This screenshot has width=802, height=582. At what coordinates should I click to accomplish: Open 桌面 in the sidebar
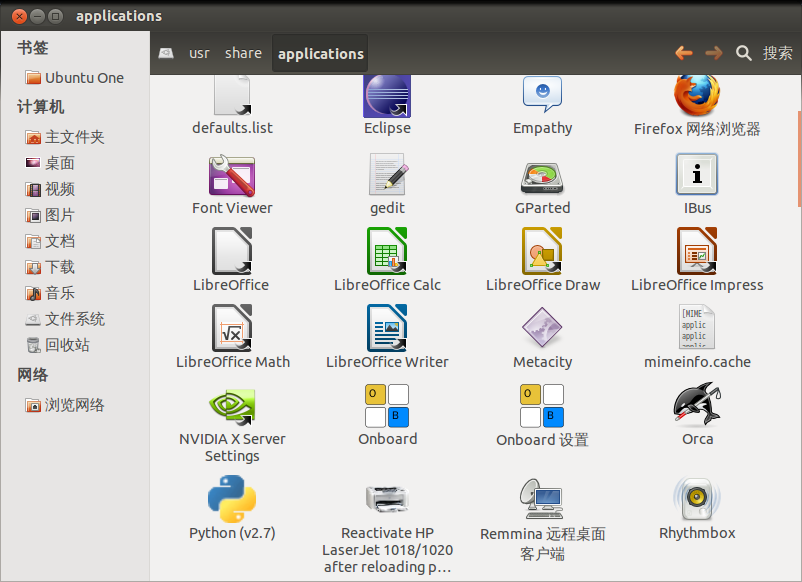click(50, 163)
